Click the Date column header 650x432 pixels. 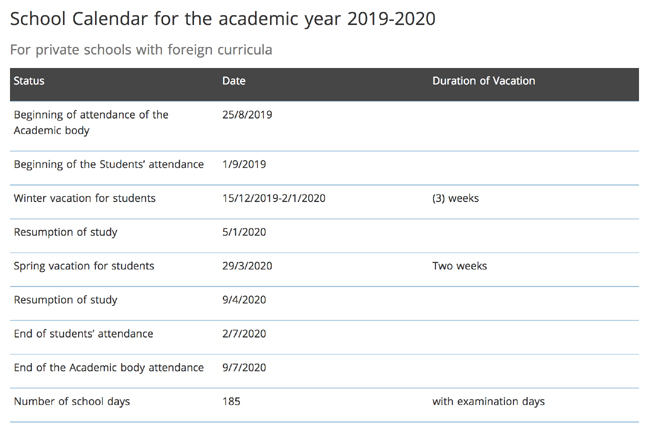[234, 81]
